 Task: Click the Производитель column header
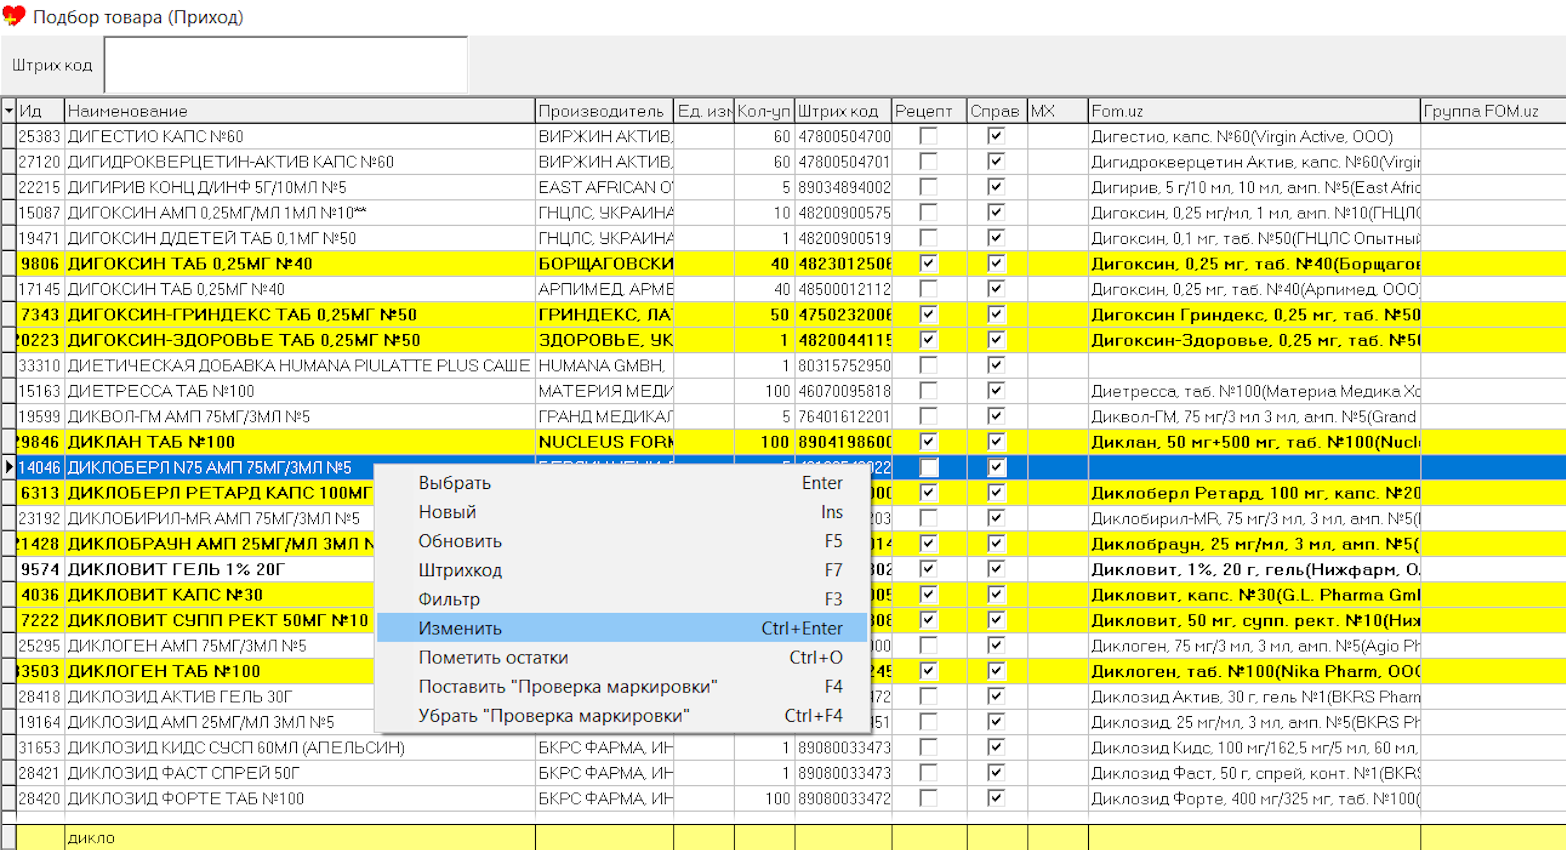point(603,111)
